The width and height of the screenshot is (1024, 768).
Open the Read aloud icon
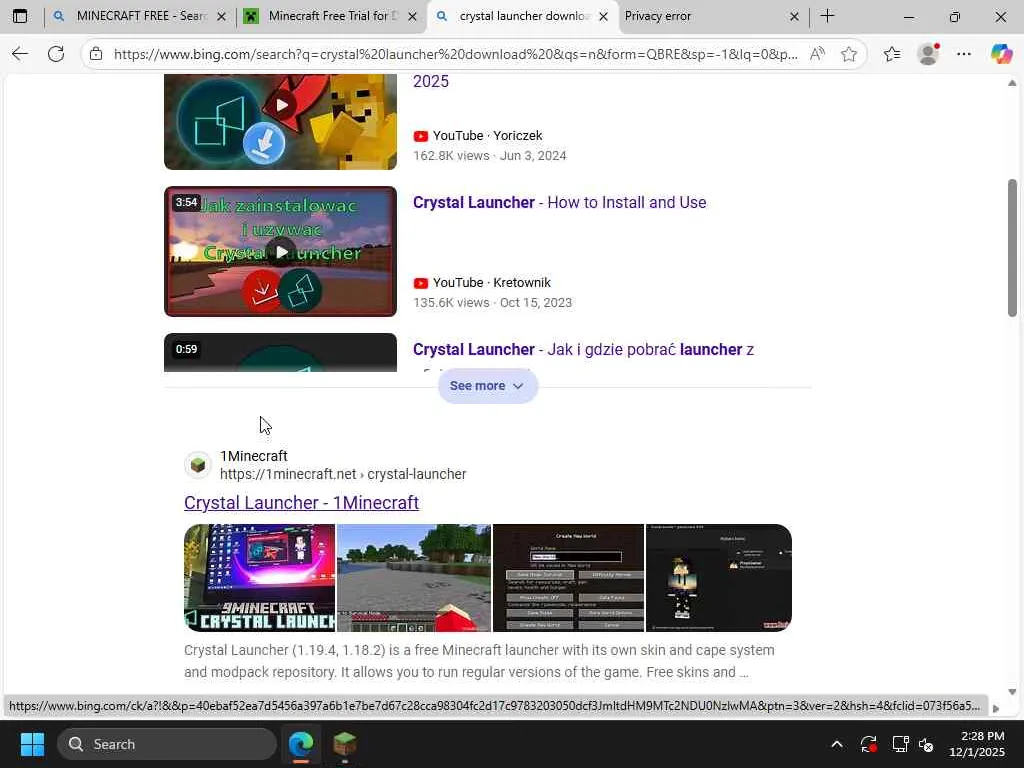point(817,54)
